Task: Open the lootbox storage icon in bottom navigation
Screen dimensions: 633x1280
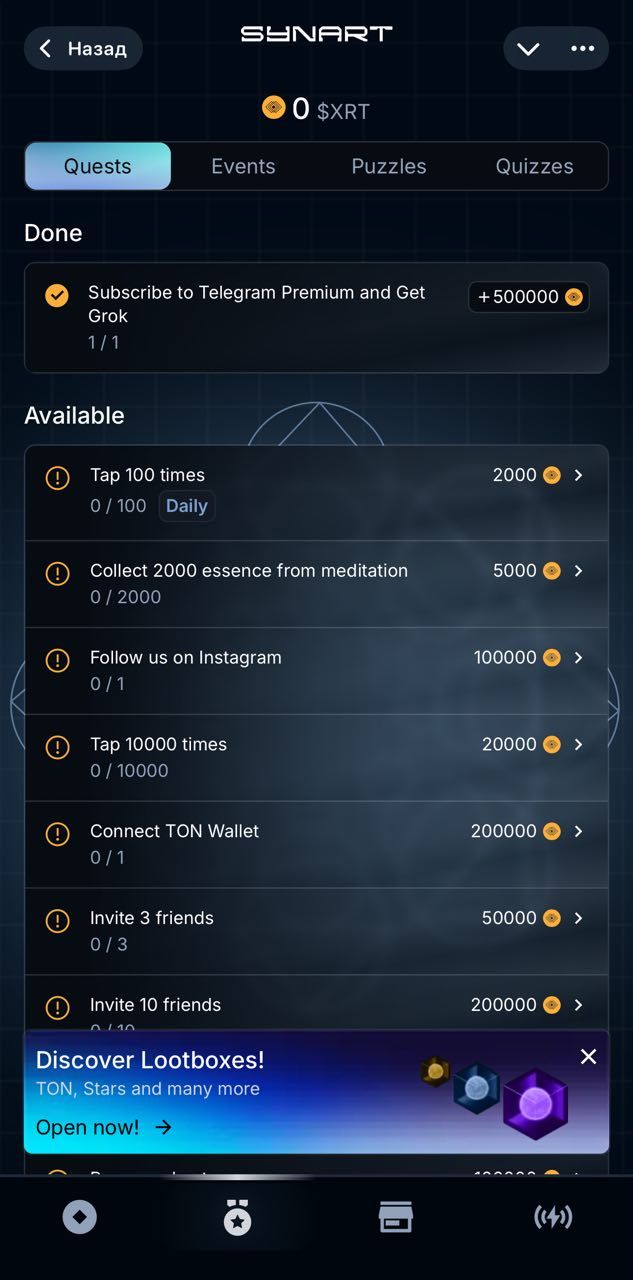Action: [x=395, y=1216]
